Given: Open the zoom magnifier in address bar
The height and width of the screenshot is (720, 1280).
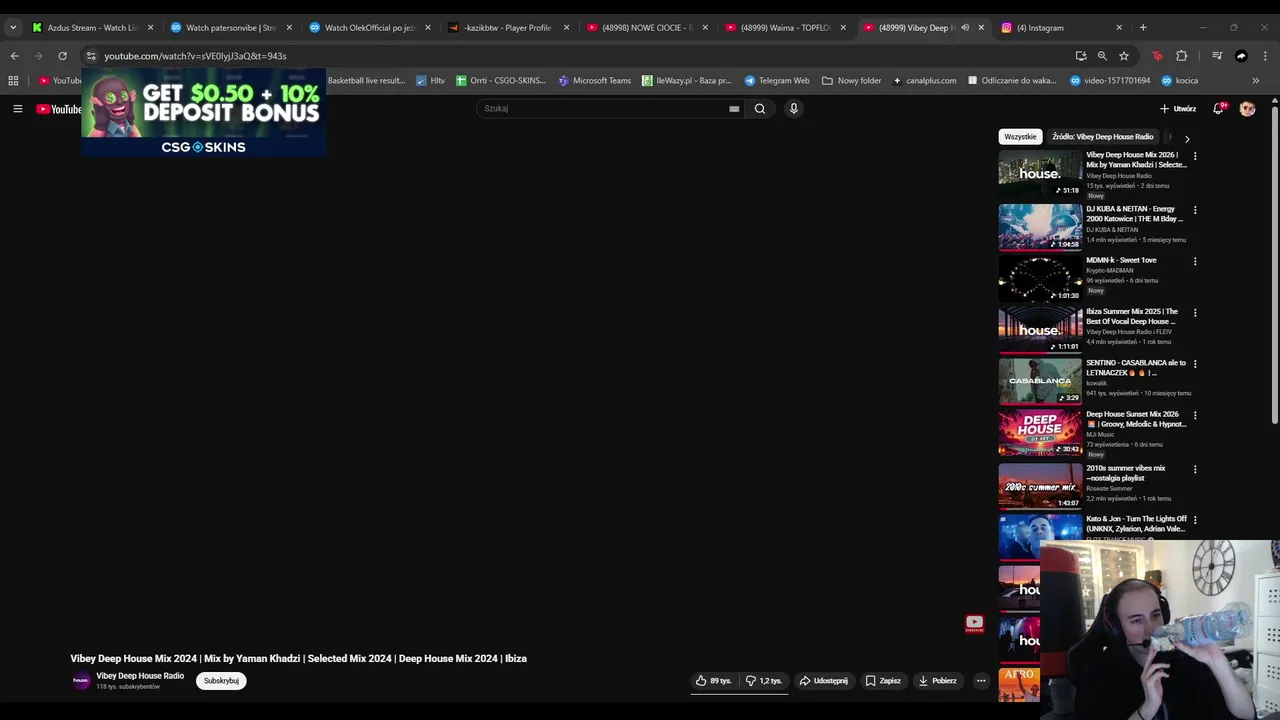Looking at the screenshot, I should point(1102,56).
